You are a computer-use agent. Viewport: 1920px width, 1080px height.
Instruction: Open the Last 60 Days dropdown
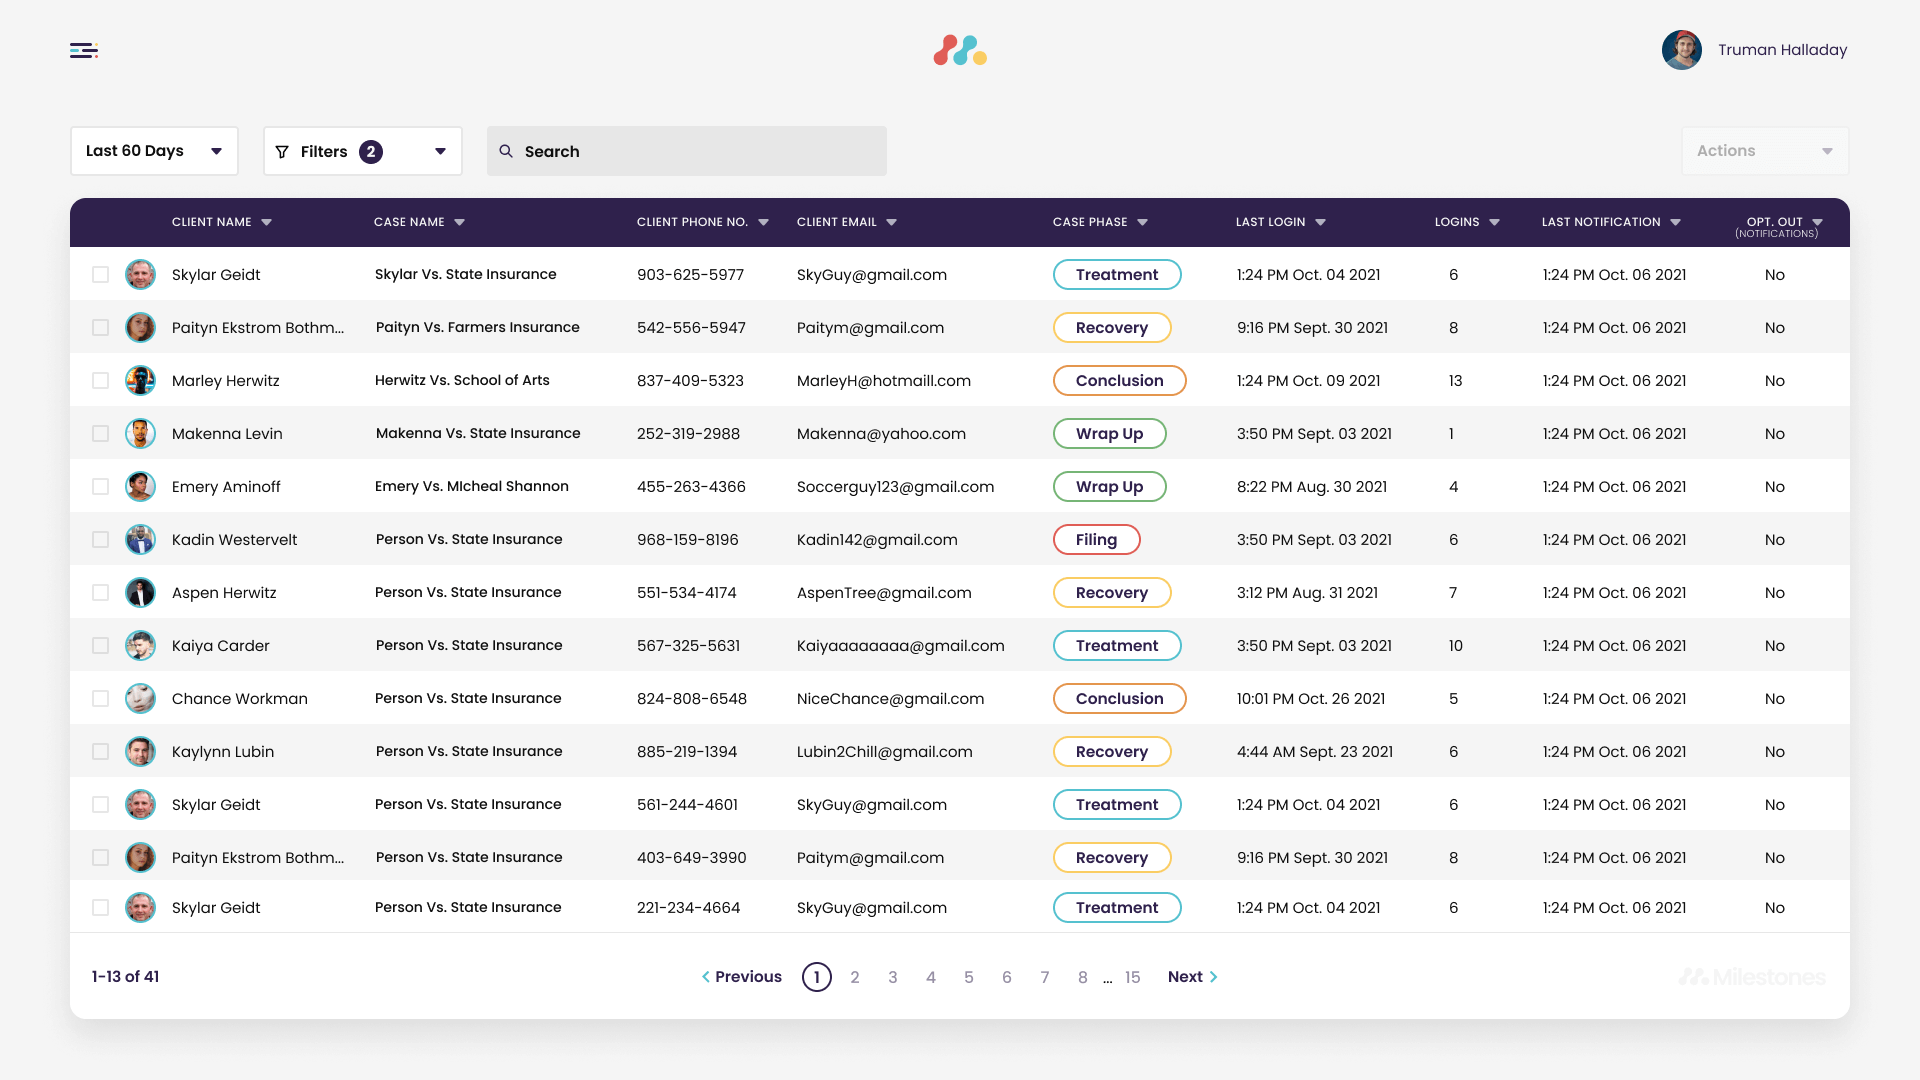(x=154, y=151)
